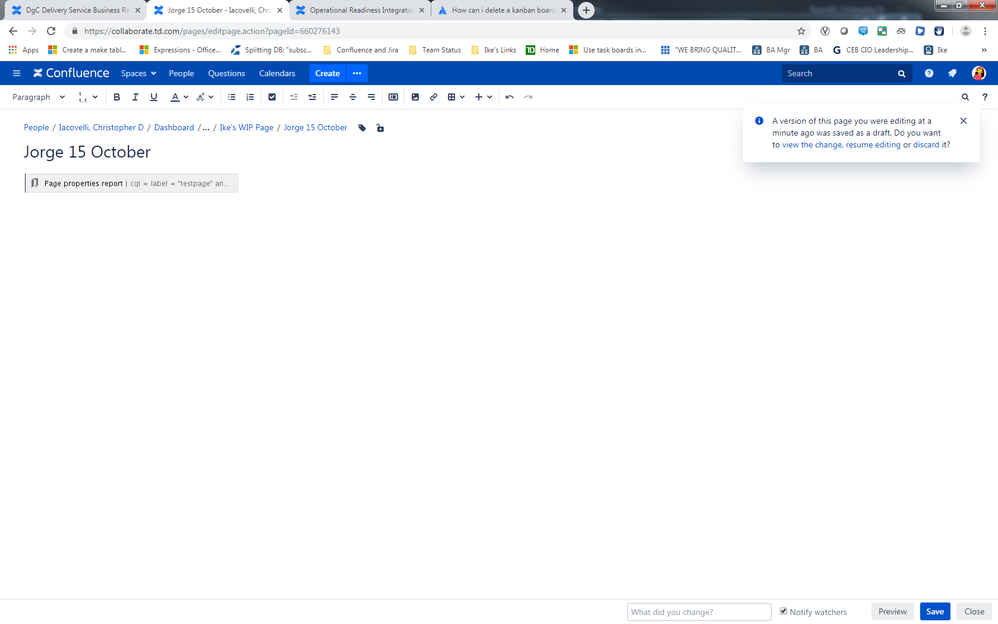Open editor help question mark
The width and height of the screenshot is (998, 624).
pos(985,97)
